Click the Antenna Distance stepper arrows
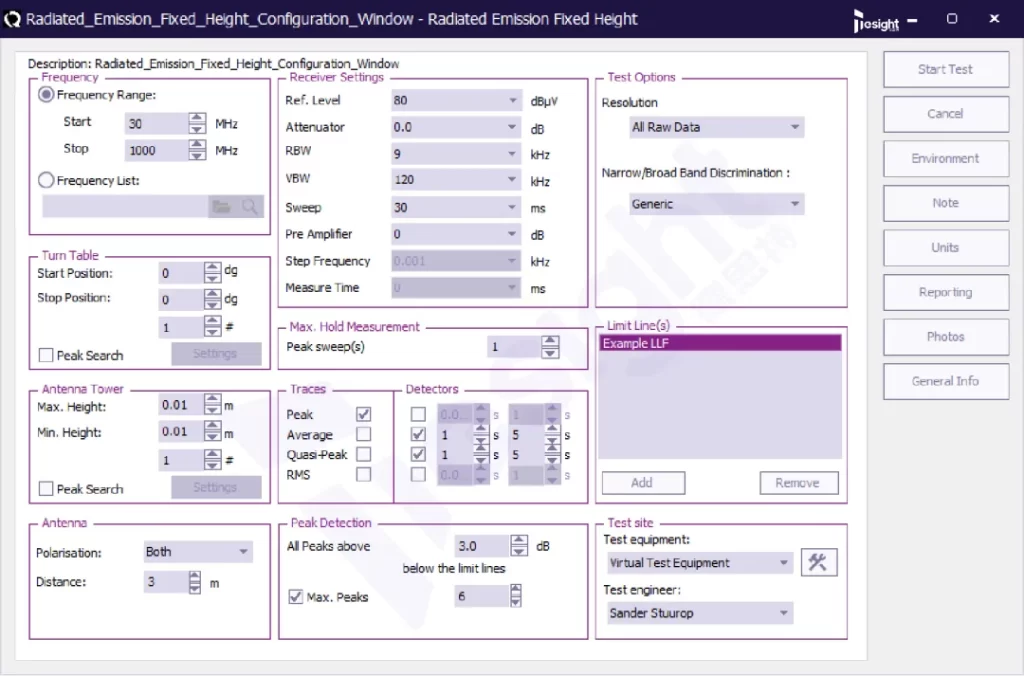The image size is (1024, 676). pos(195,581)
